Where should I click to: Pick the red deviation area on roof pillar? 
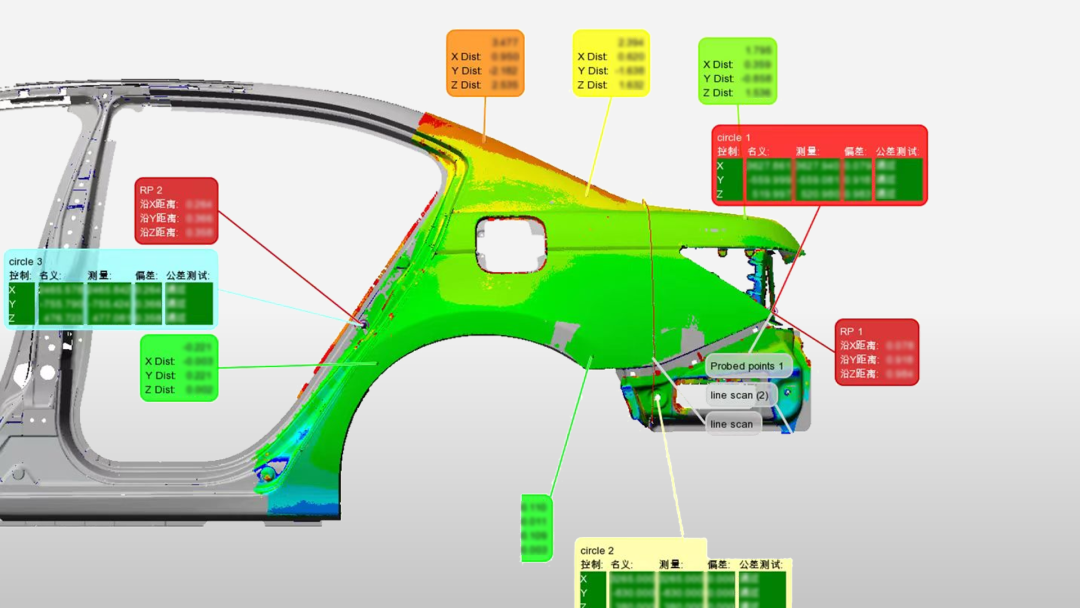coord(435,124)
